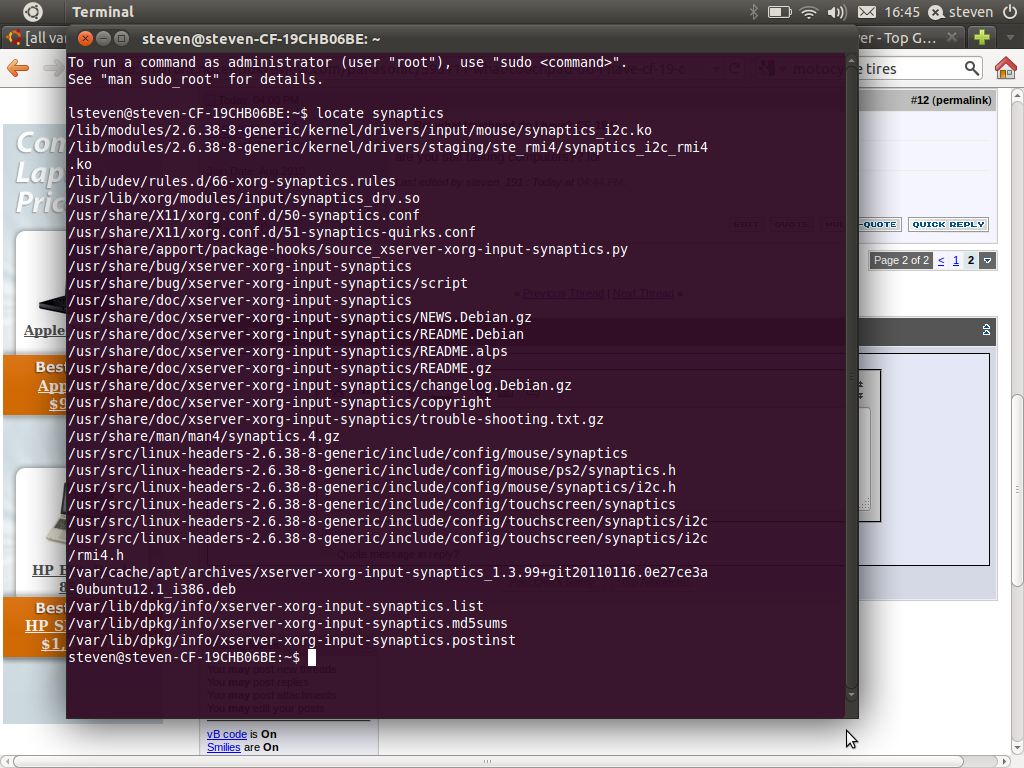The height and width of the screenshot is (768, 1024).
Task: Click terminal line 'README.alps'
Action: (x=288, y=351)
